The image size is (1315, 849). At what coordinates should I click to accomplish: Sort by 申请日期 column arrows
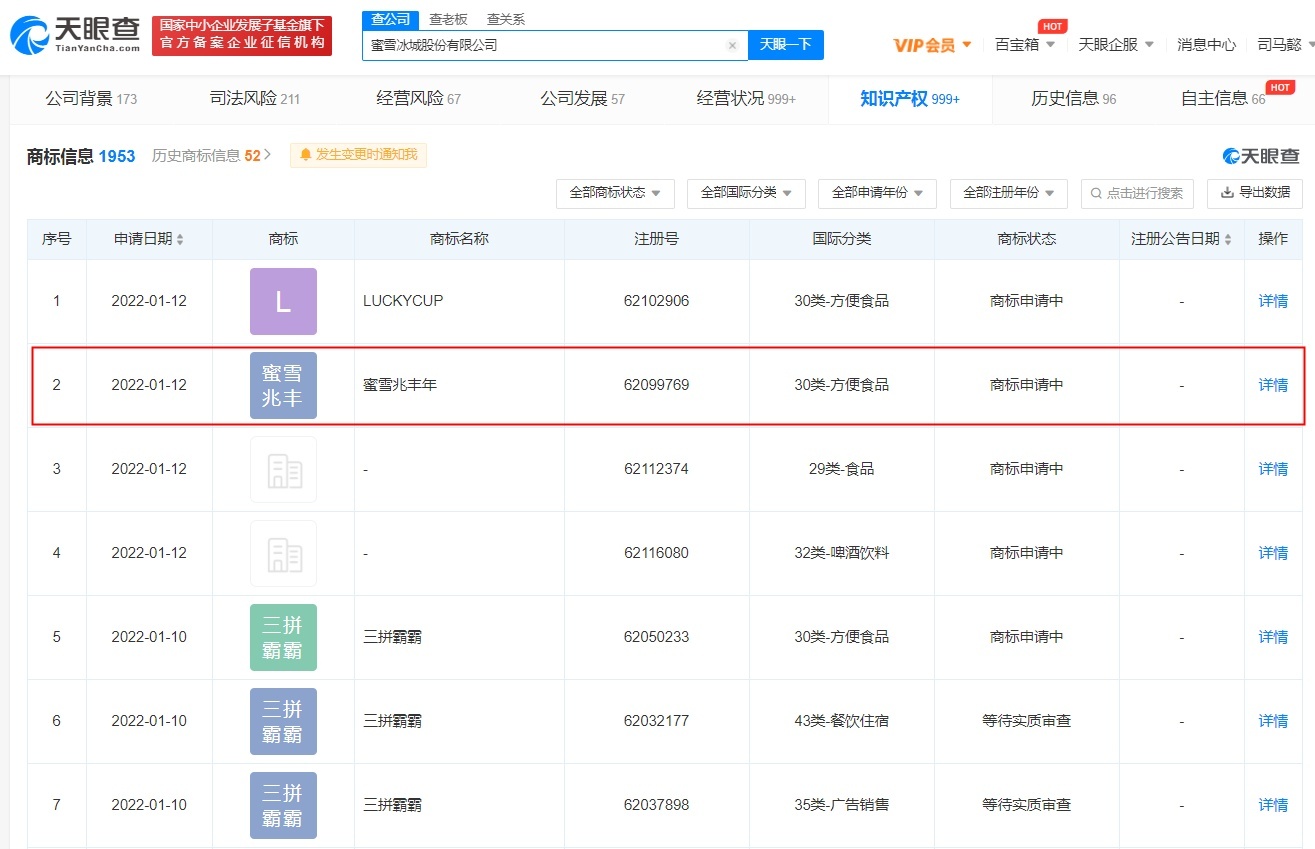point(180,240)
